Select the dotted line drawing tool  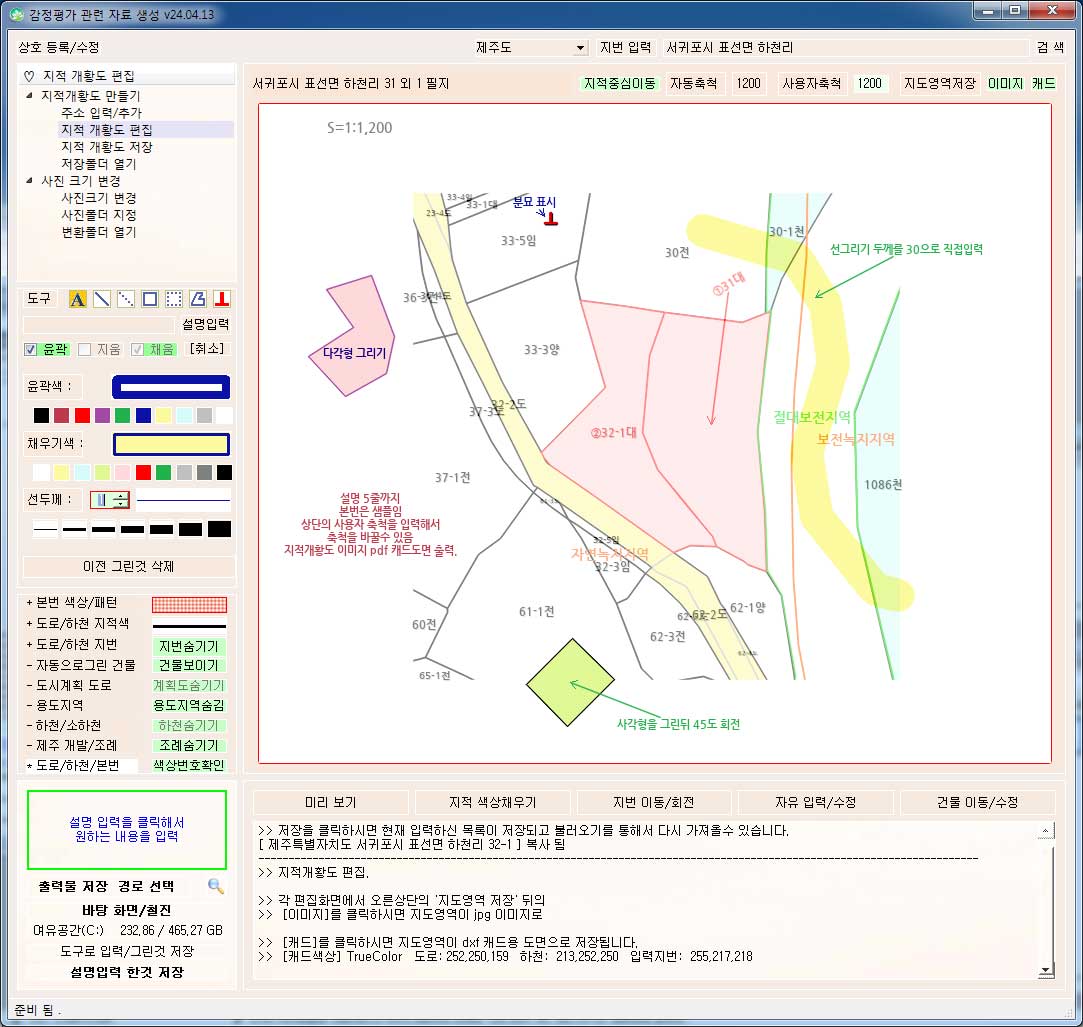pyautogui.click(x=126, y=298)
